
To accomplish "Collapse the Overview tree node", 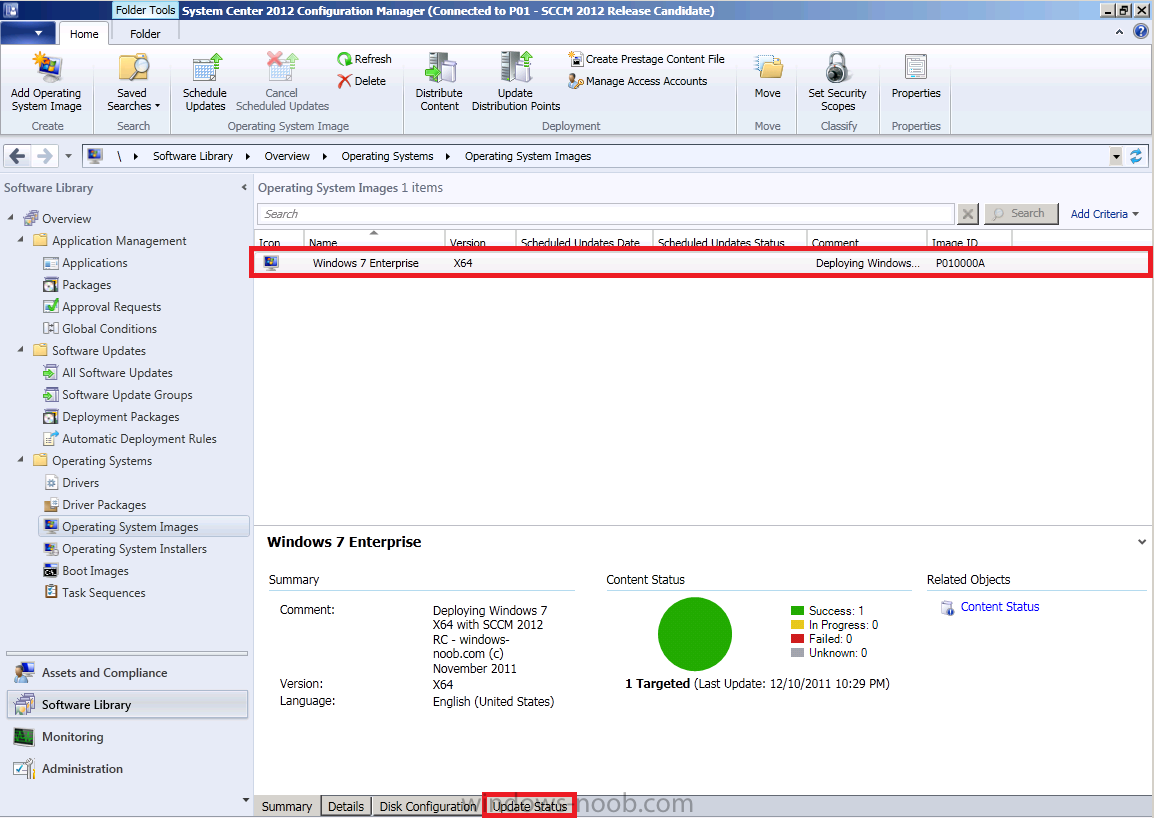I will tap(10, 218).
